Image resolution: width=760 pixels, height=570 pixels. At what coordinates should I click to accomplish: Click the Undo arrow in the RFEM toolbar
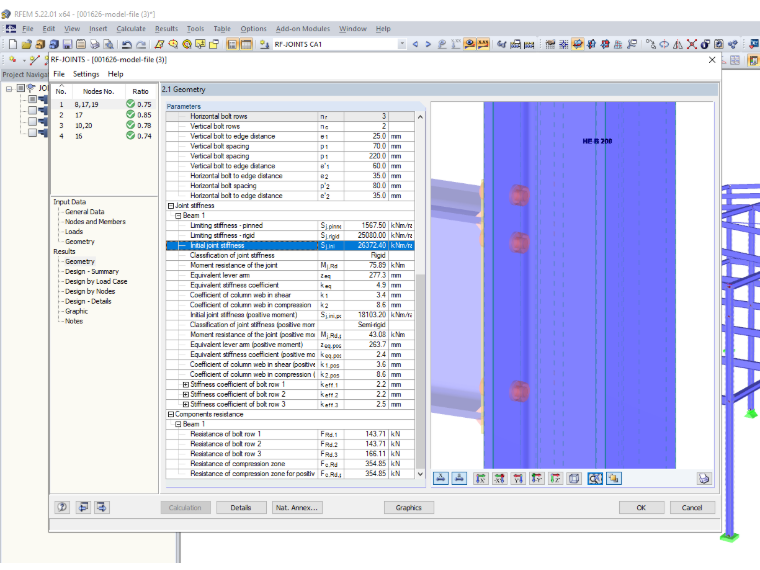tap(127, 44)
